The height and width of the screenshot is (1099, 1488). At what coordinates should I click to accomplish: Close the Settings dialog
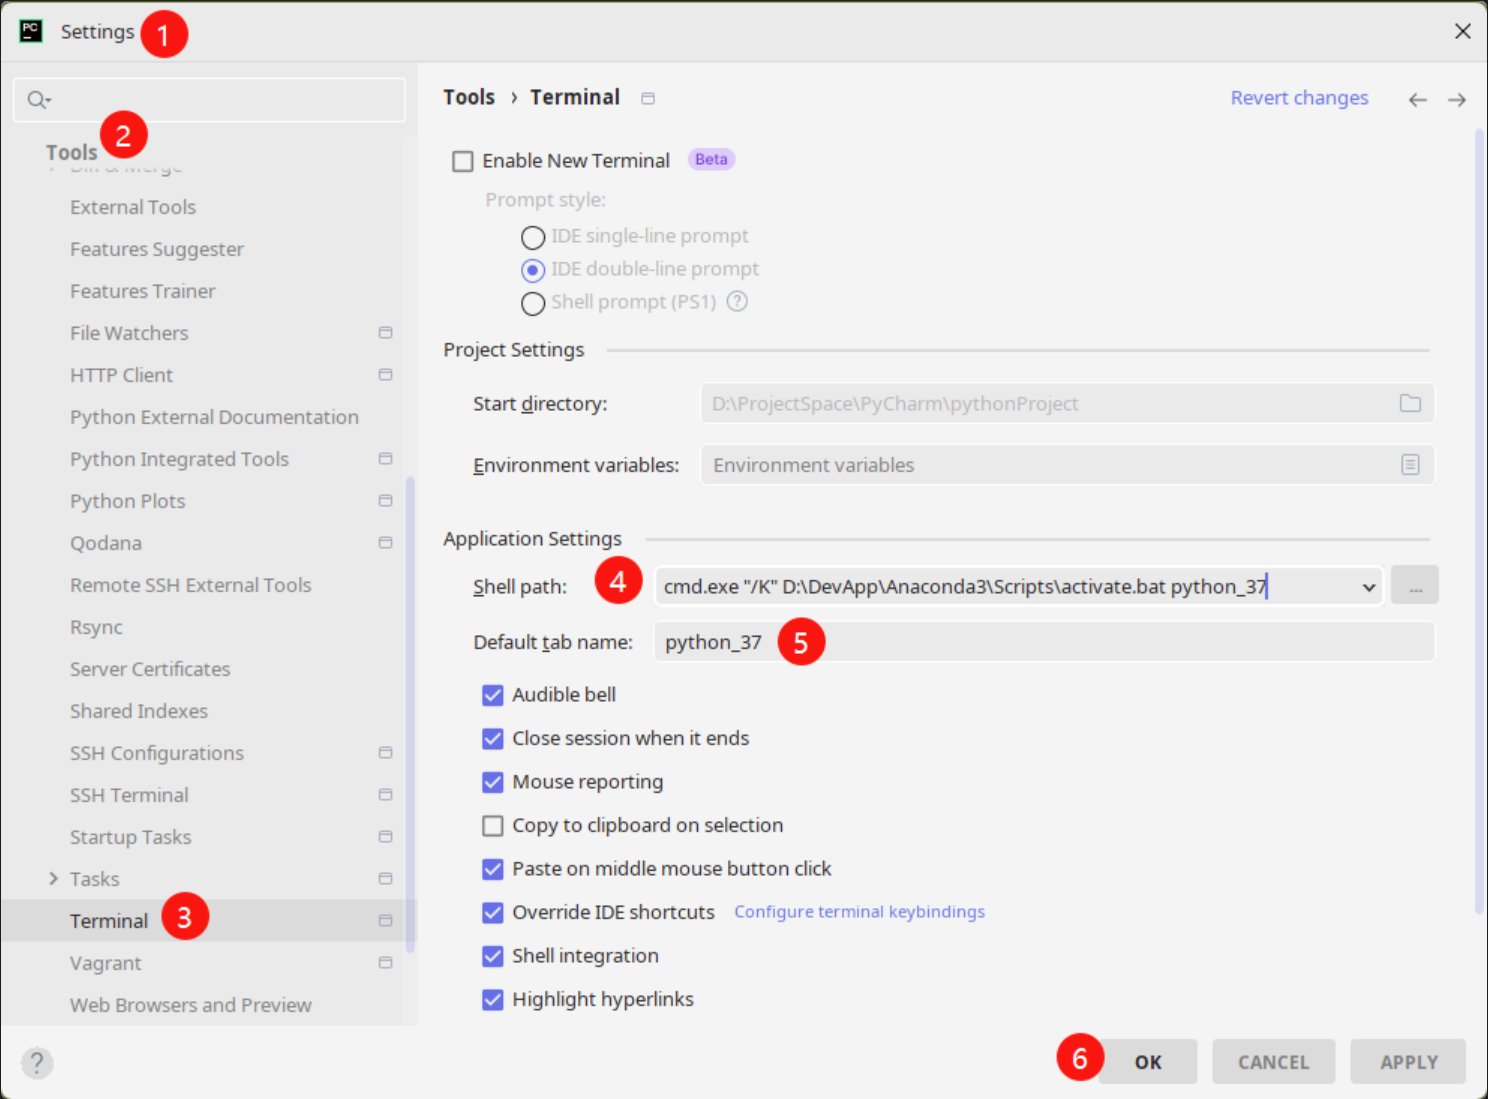(x=1462, y=31)
